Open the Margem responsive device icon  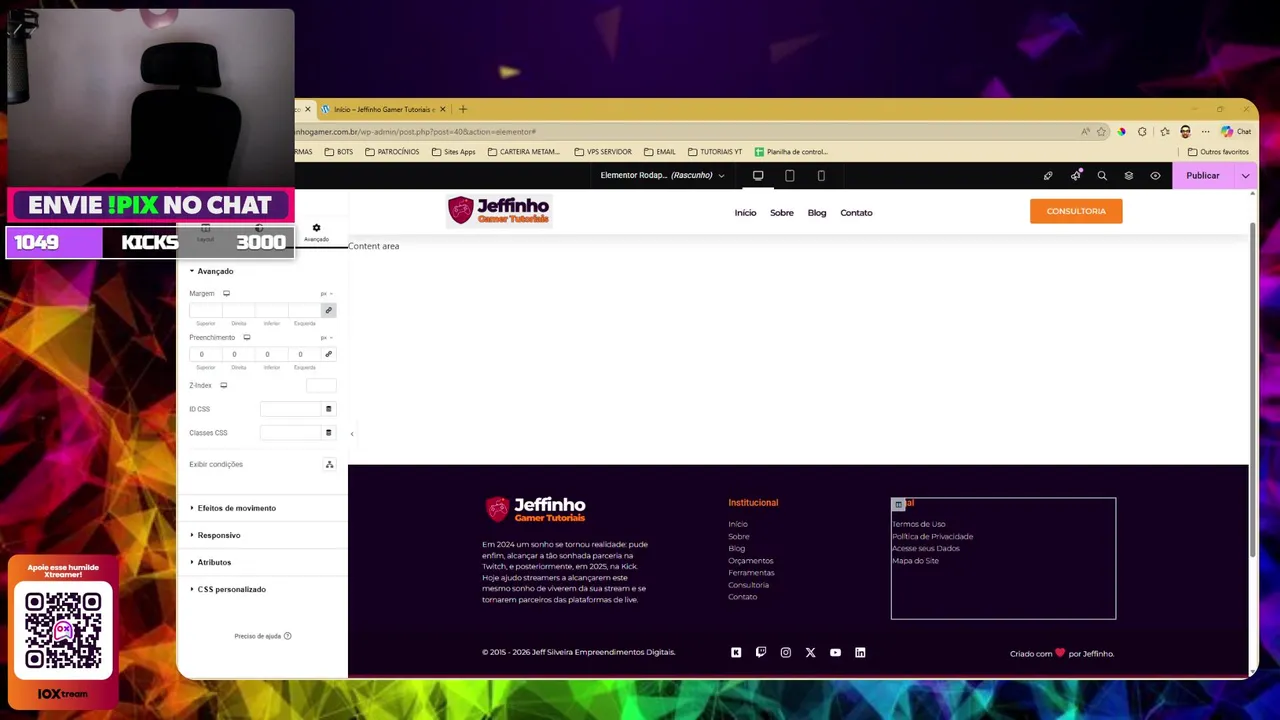[x=226, y=294]
